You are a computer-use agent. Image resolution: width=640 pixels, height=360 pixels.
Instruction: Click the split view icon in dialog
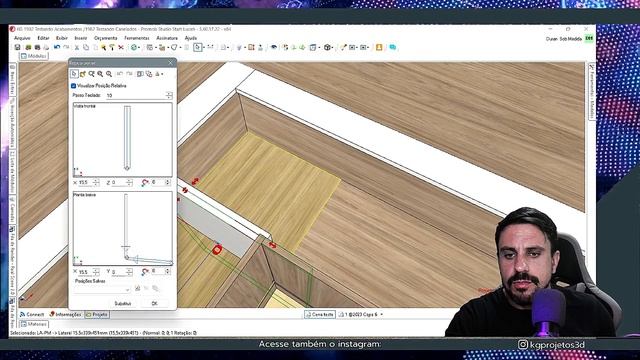point(140,74)
